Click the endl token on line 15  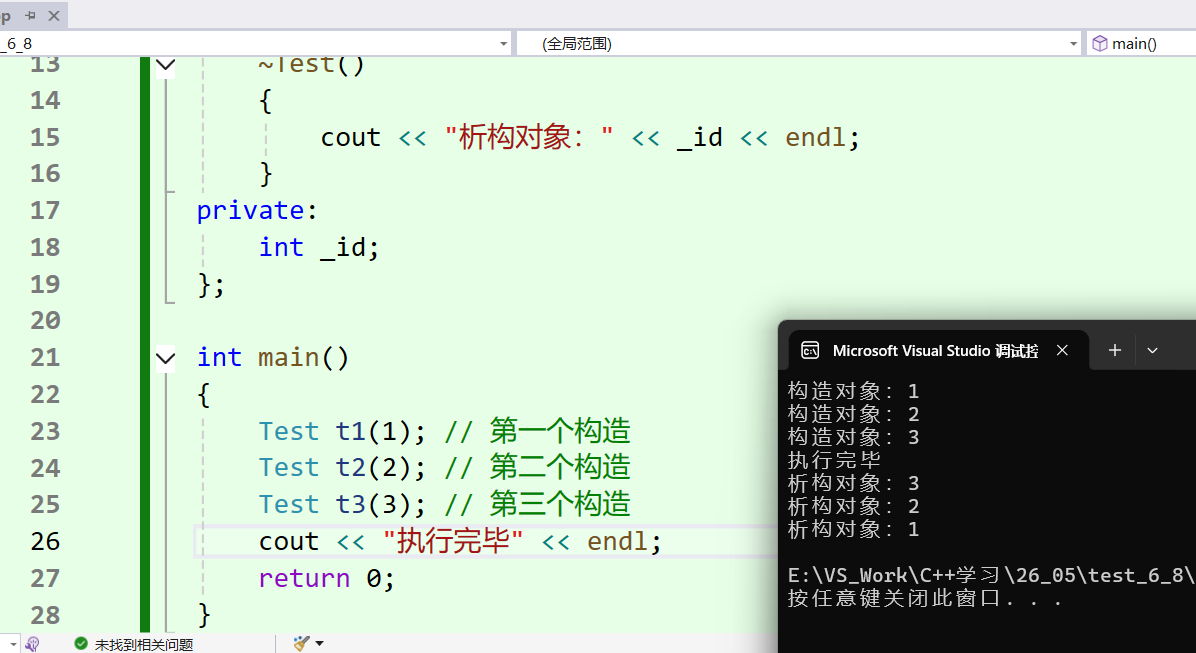815,137
